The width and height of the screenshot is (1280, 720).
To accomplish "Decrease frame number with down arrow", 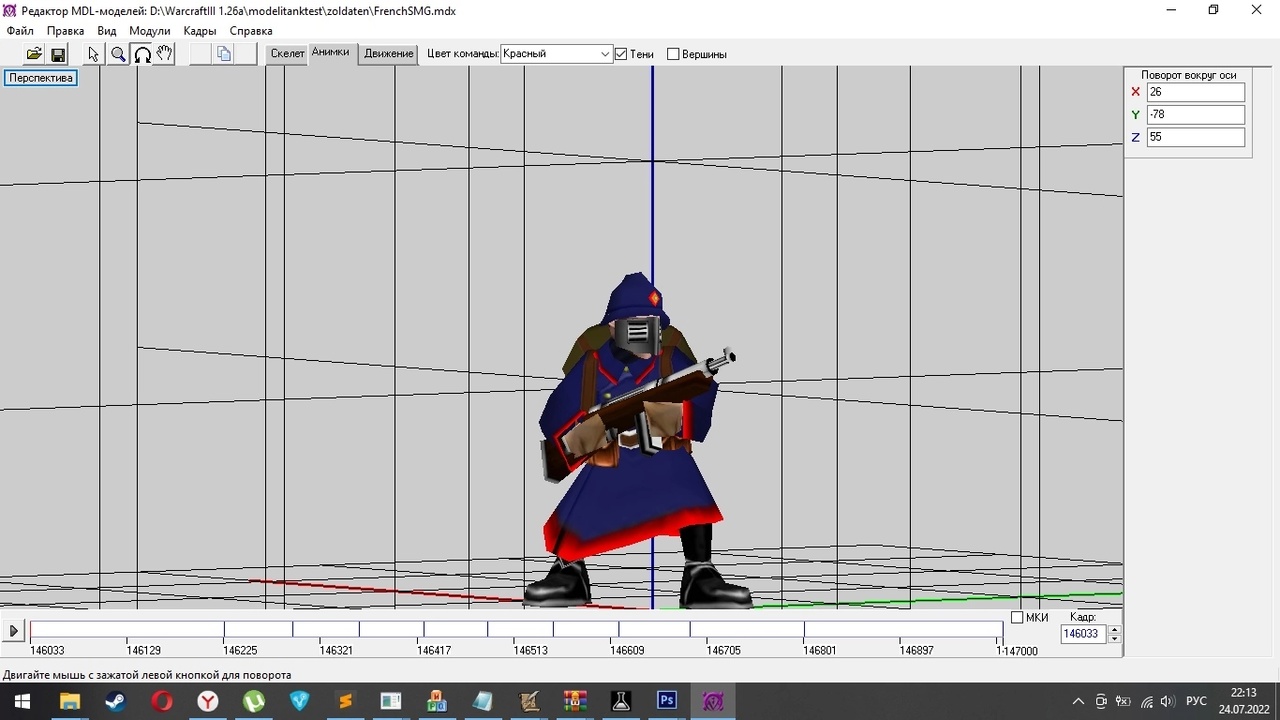I will (x=1115, y=638).
